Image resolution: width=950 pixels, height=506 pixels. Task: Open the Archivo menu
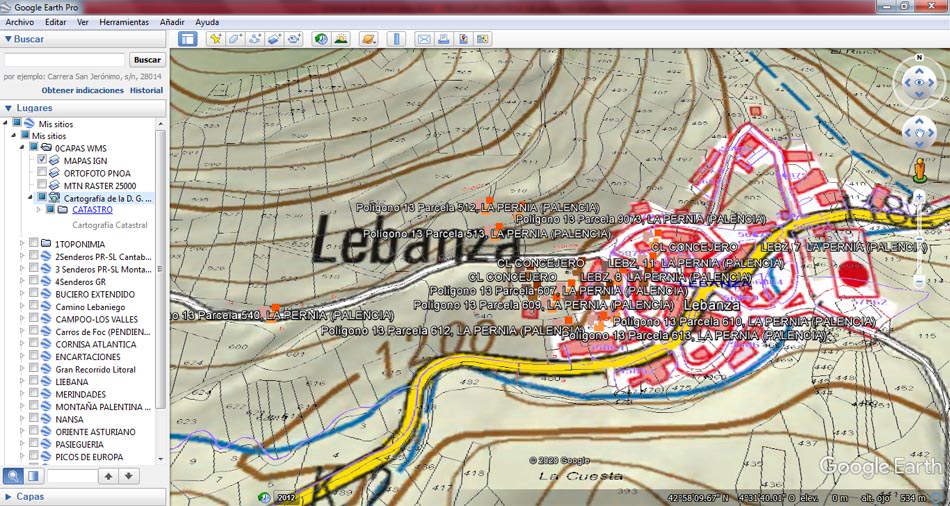pos(19,22)
